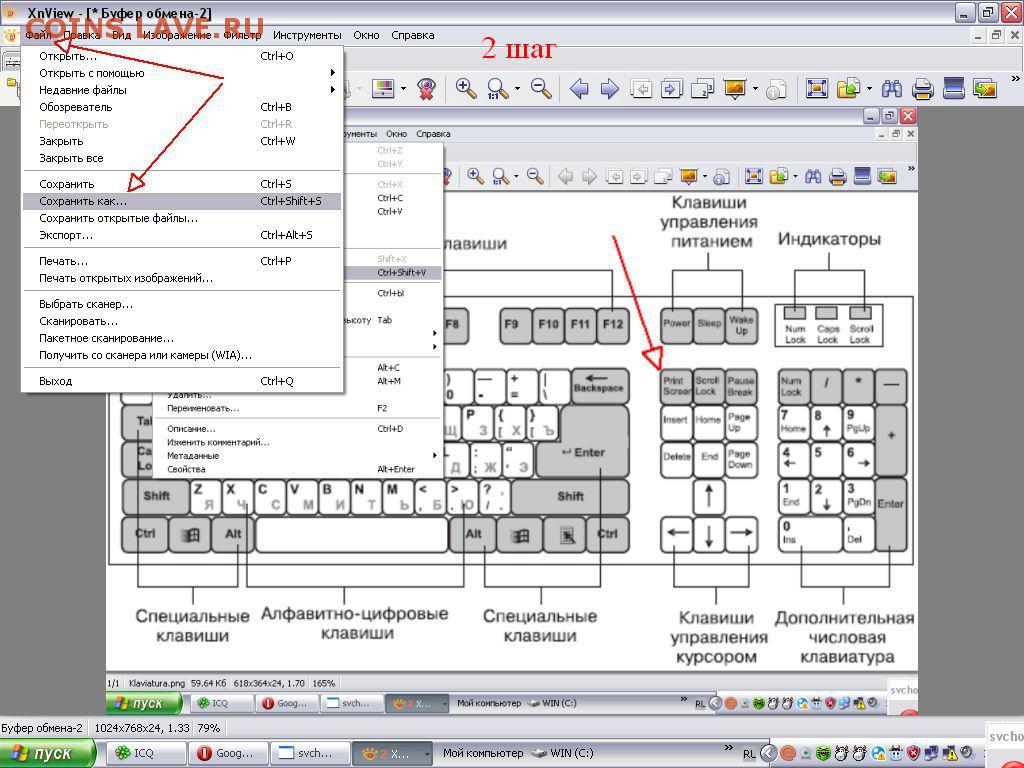Choose Закрыть все from the menu
The image size is (1024, 768).
[182, 158]
